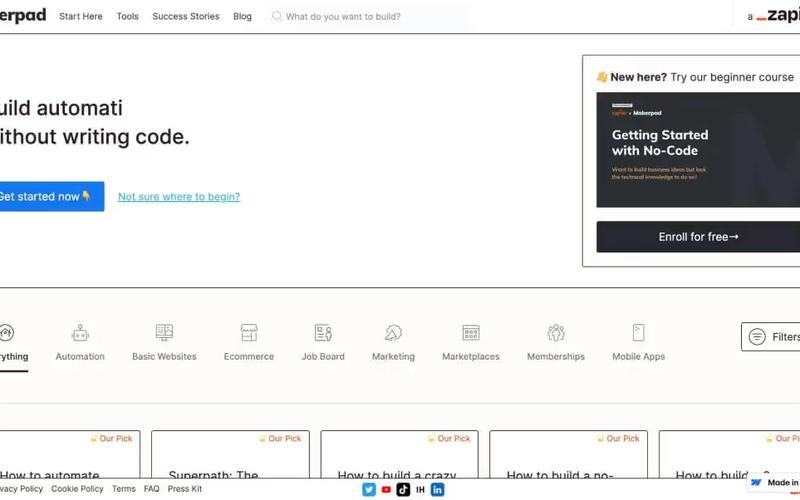Open the Twitter social icon in footer

369,489
